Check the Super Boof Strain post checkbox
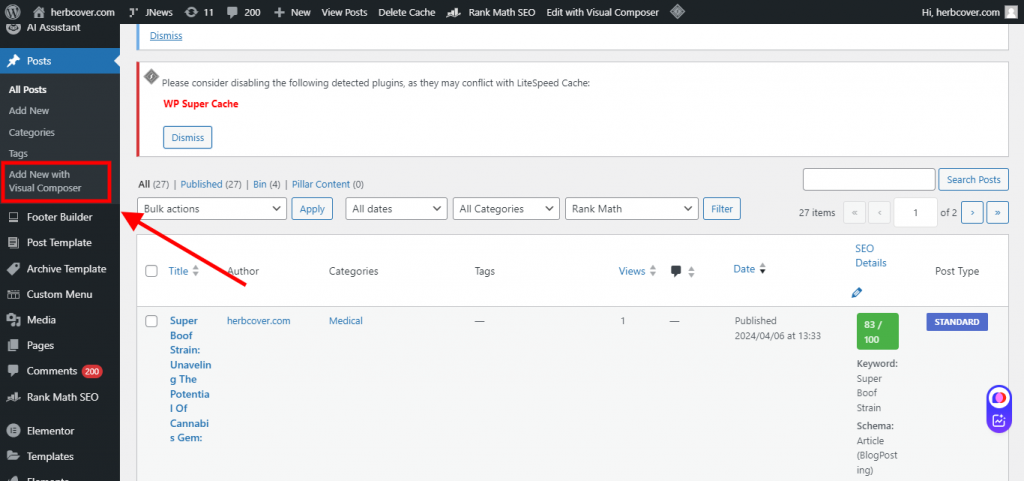The image size is (1024, 481). click(x=152, y=320)
